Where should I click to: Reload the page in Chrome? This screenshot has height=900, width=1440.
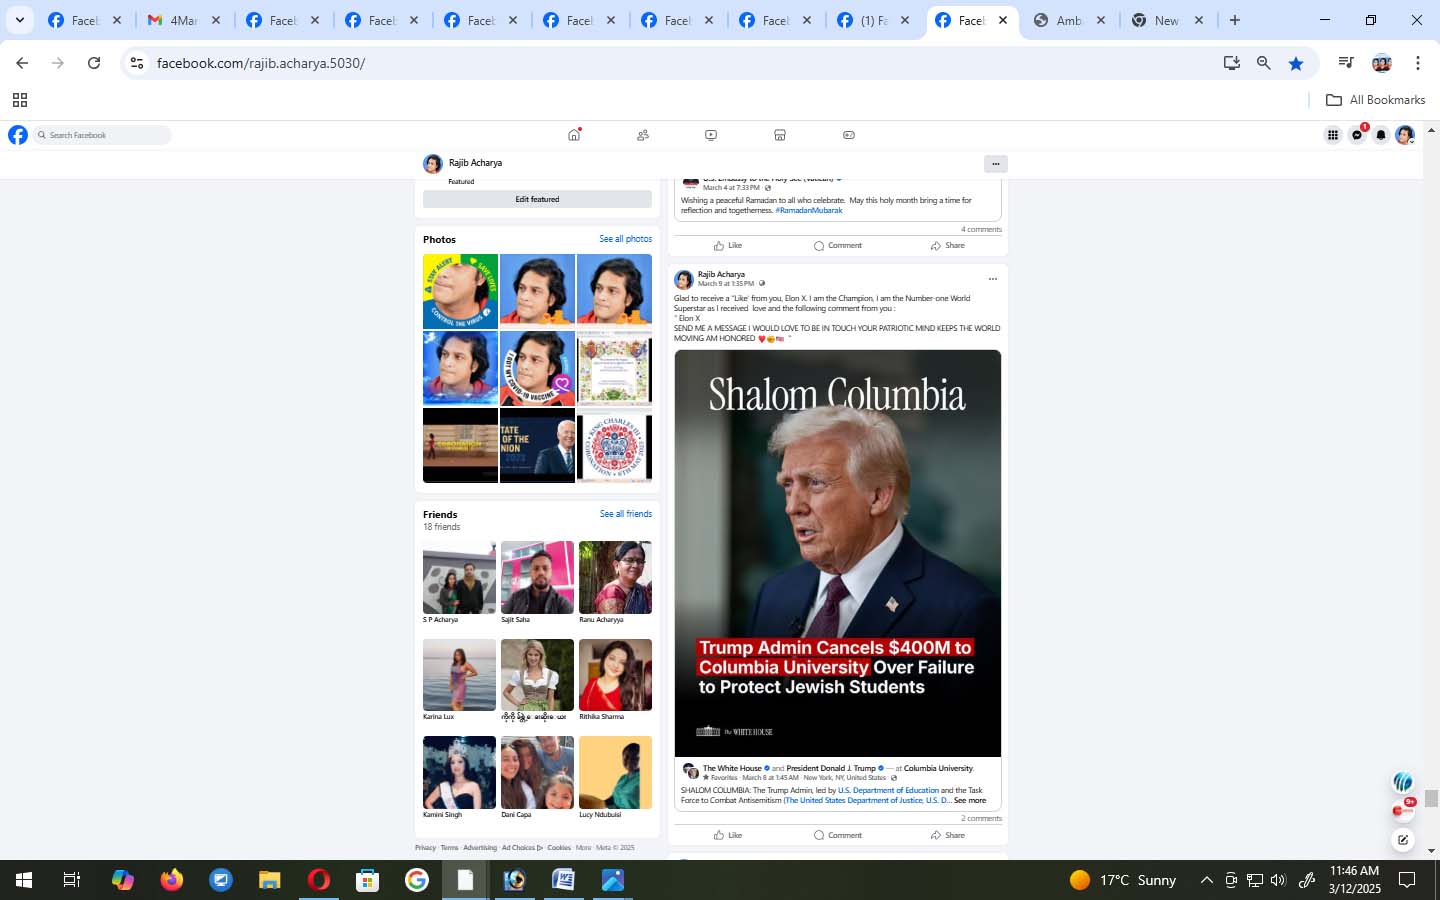pos(94,63)
